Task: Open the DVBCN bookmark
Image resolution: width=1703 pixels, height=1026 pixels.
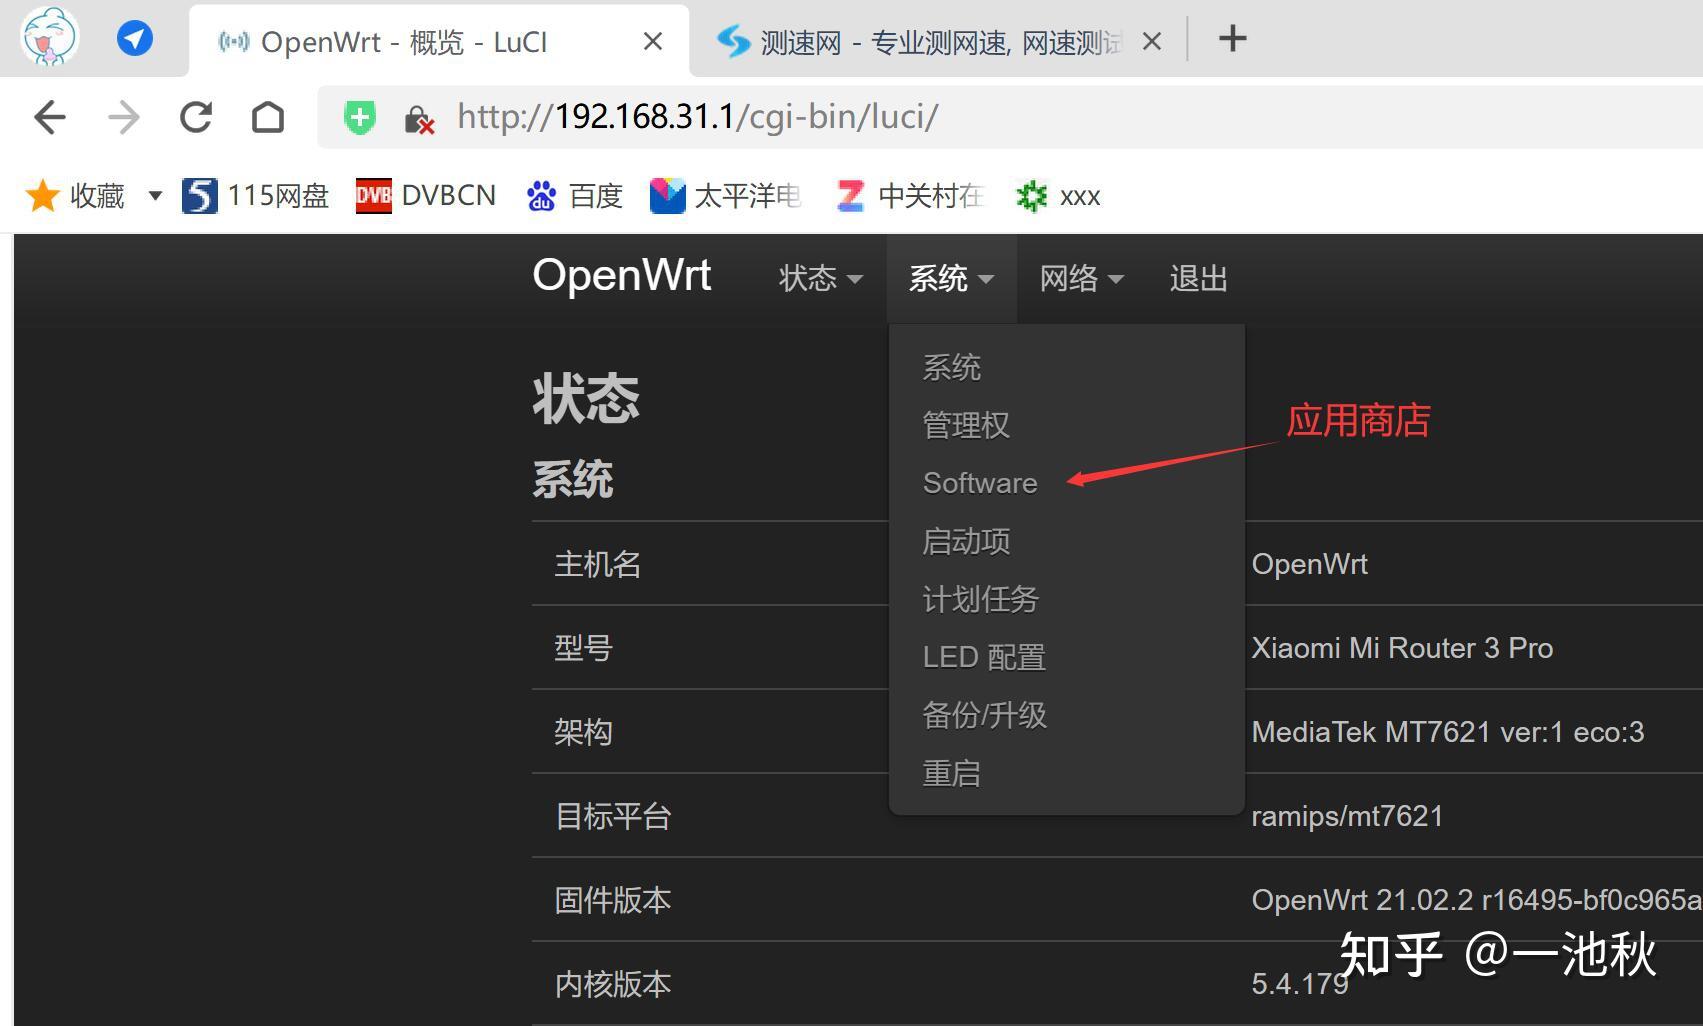Action: point(425,196)
